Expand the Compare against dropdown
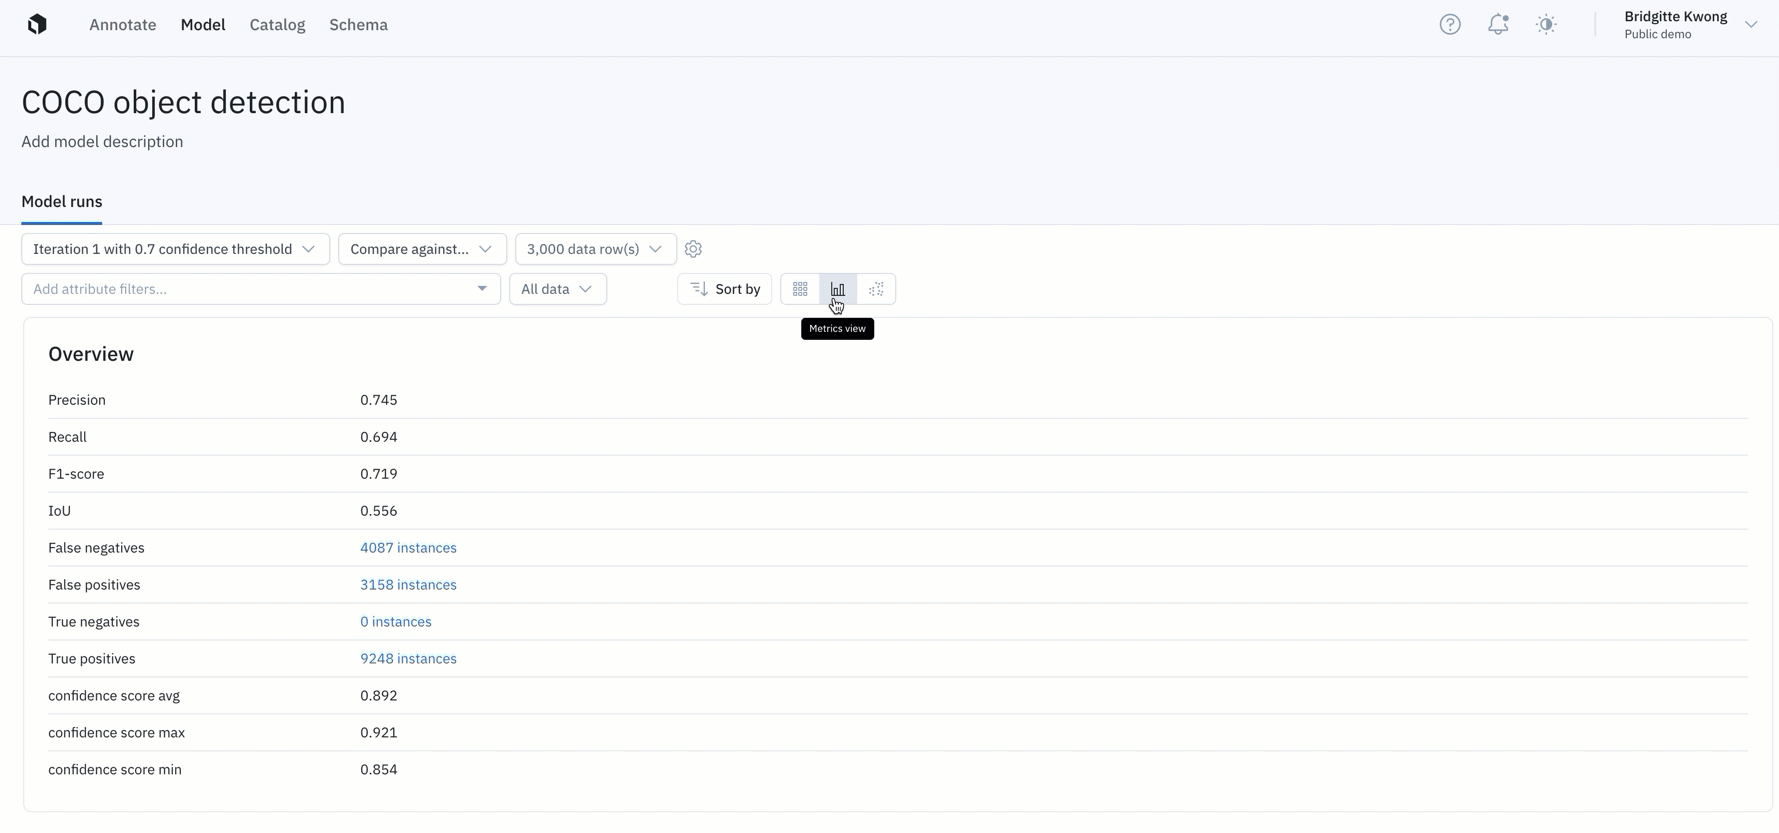The image size is (1779, 833). [422, 249]
